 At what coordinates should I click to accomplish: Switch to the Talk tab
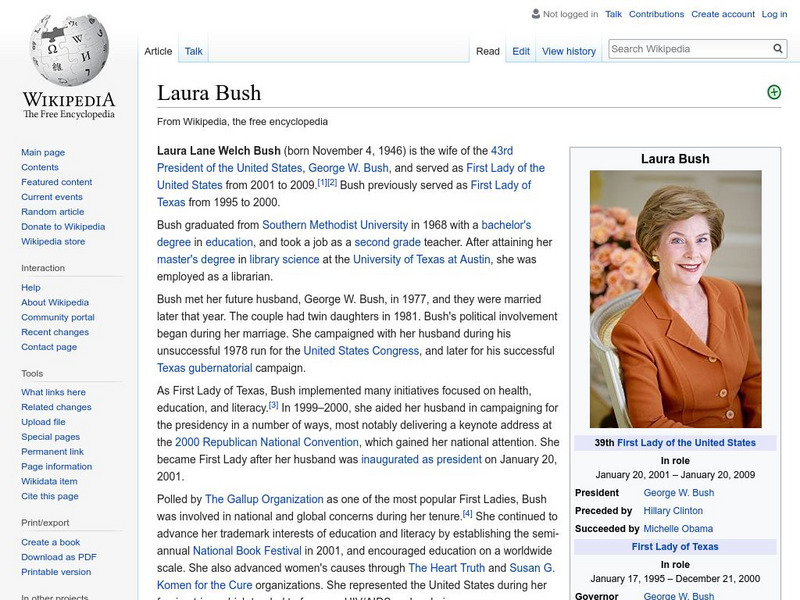pyautogui.click(x=192, y=50)
